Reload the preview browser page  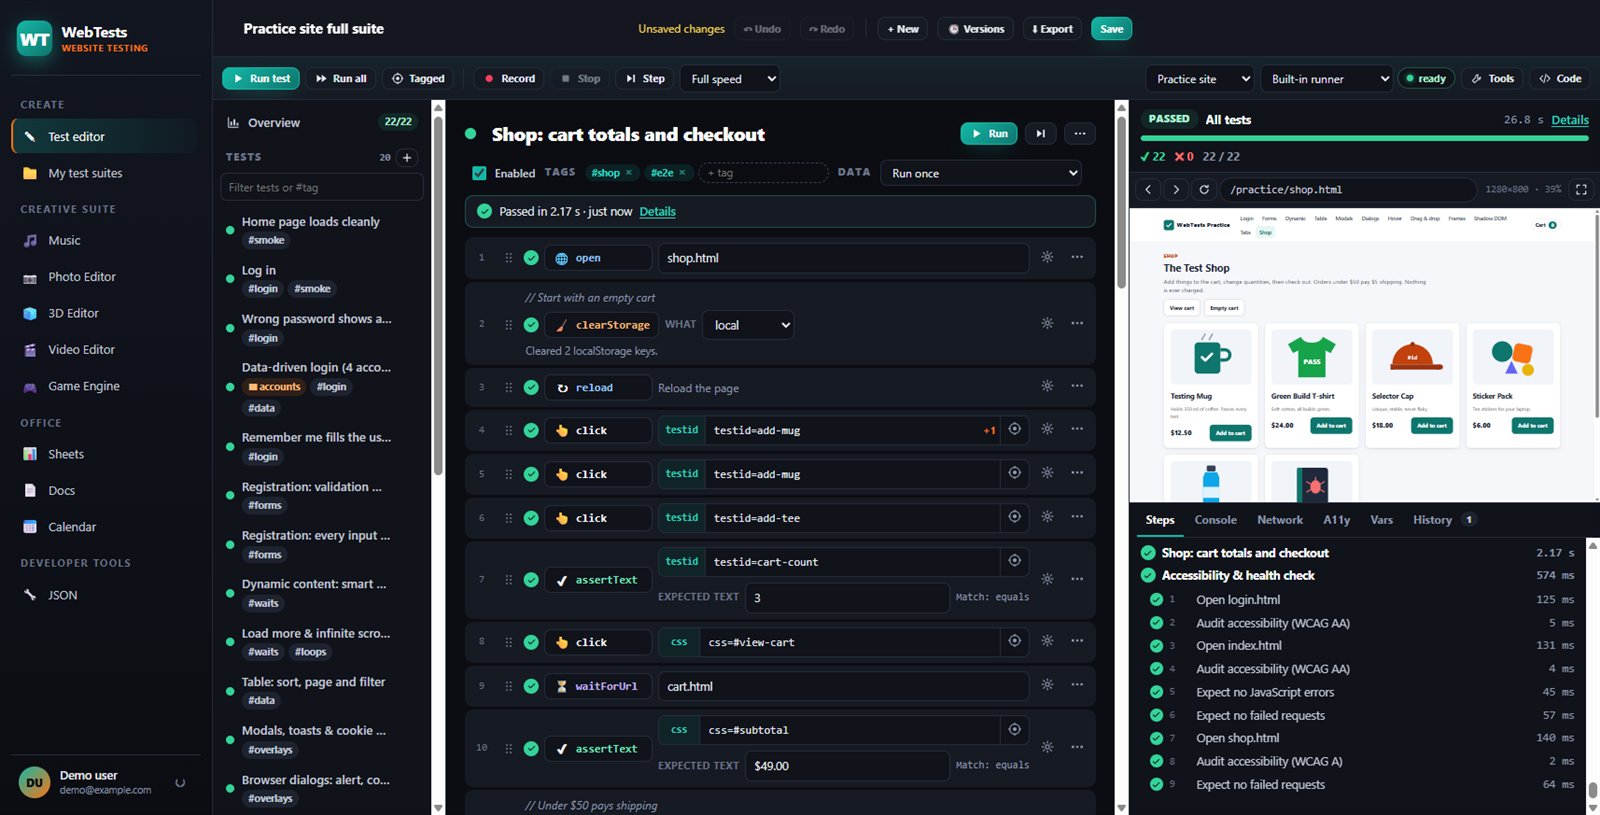[1204, 189]
